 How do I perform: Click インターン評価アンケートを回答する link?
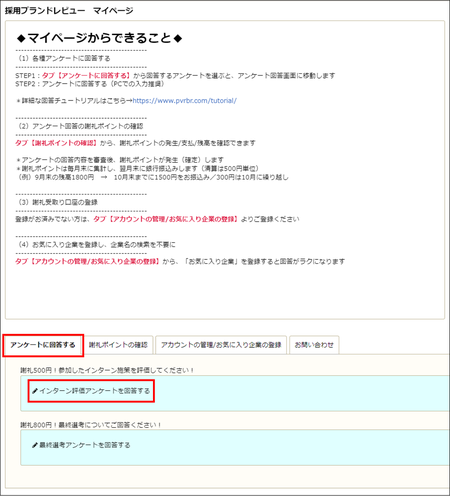(x=95, y=391)
